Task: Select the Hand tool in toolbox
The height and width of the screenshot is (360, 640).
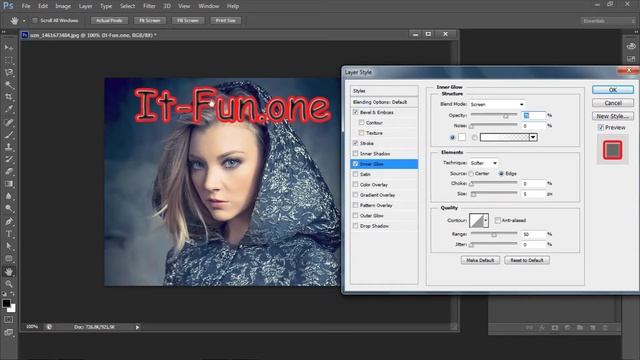Action: (9, 271)
